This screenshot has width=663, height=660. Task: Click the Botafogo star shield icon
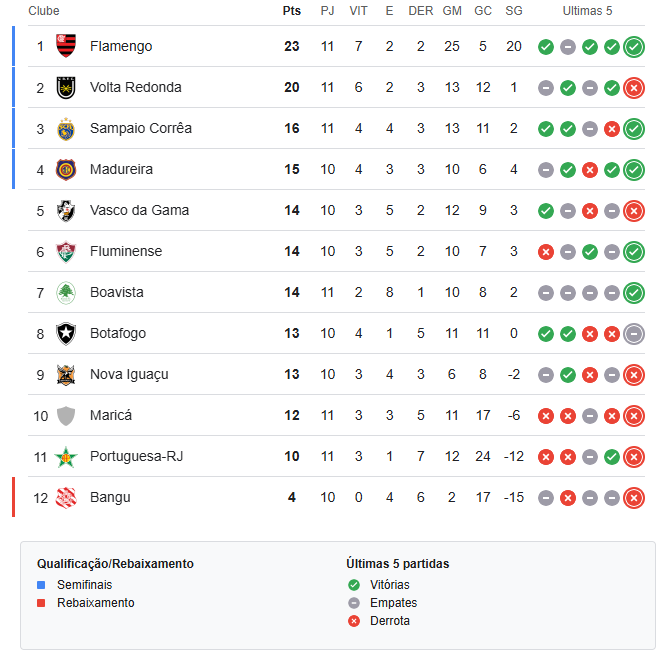[x=66, y=334]
